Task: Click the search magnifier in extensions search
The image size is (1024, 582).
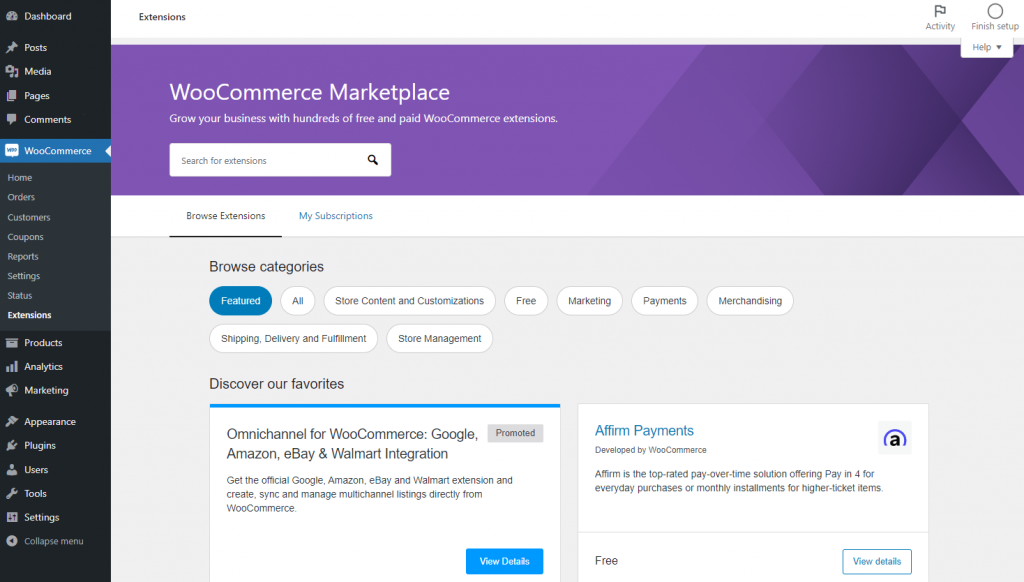Action: click(373, 159)
